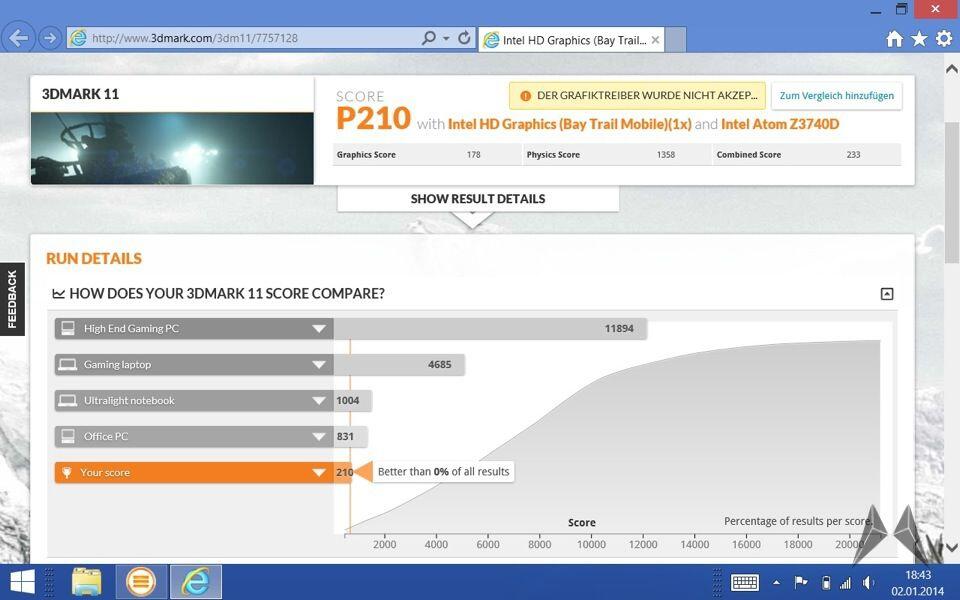The height and width of the screenshot is (600, 960).
Task: Expand the Gaming laptop dropdown
Action: pos(319,365)
